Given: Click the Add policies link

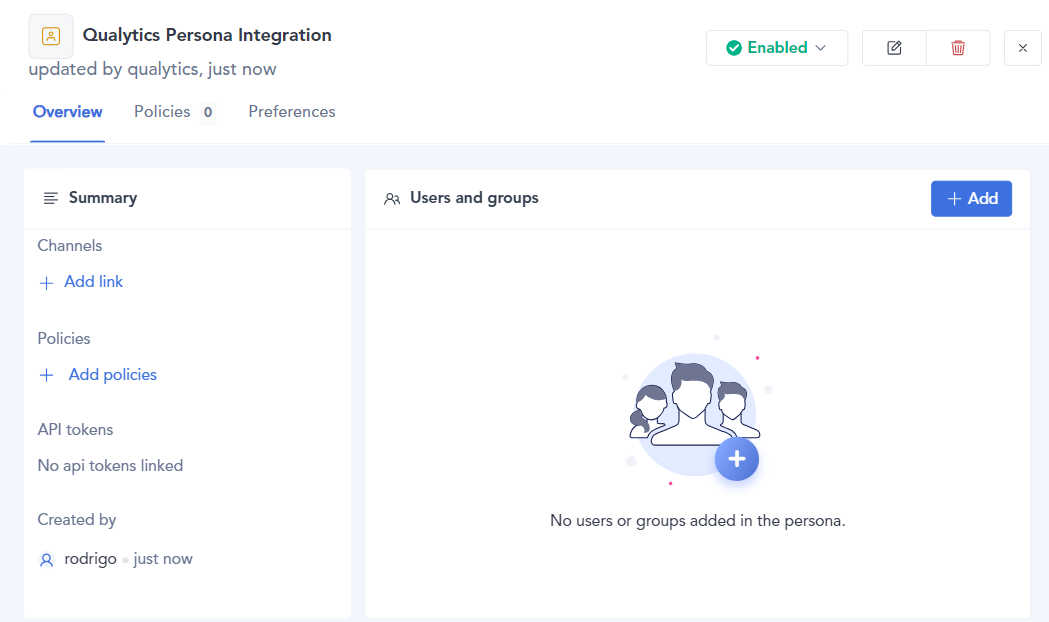Looking at the screenshot, I should point(112,375).
